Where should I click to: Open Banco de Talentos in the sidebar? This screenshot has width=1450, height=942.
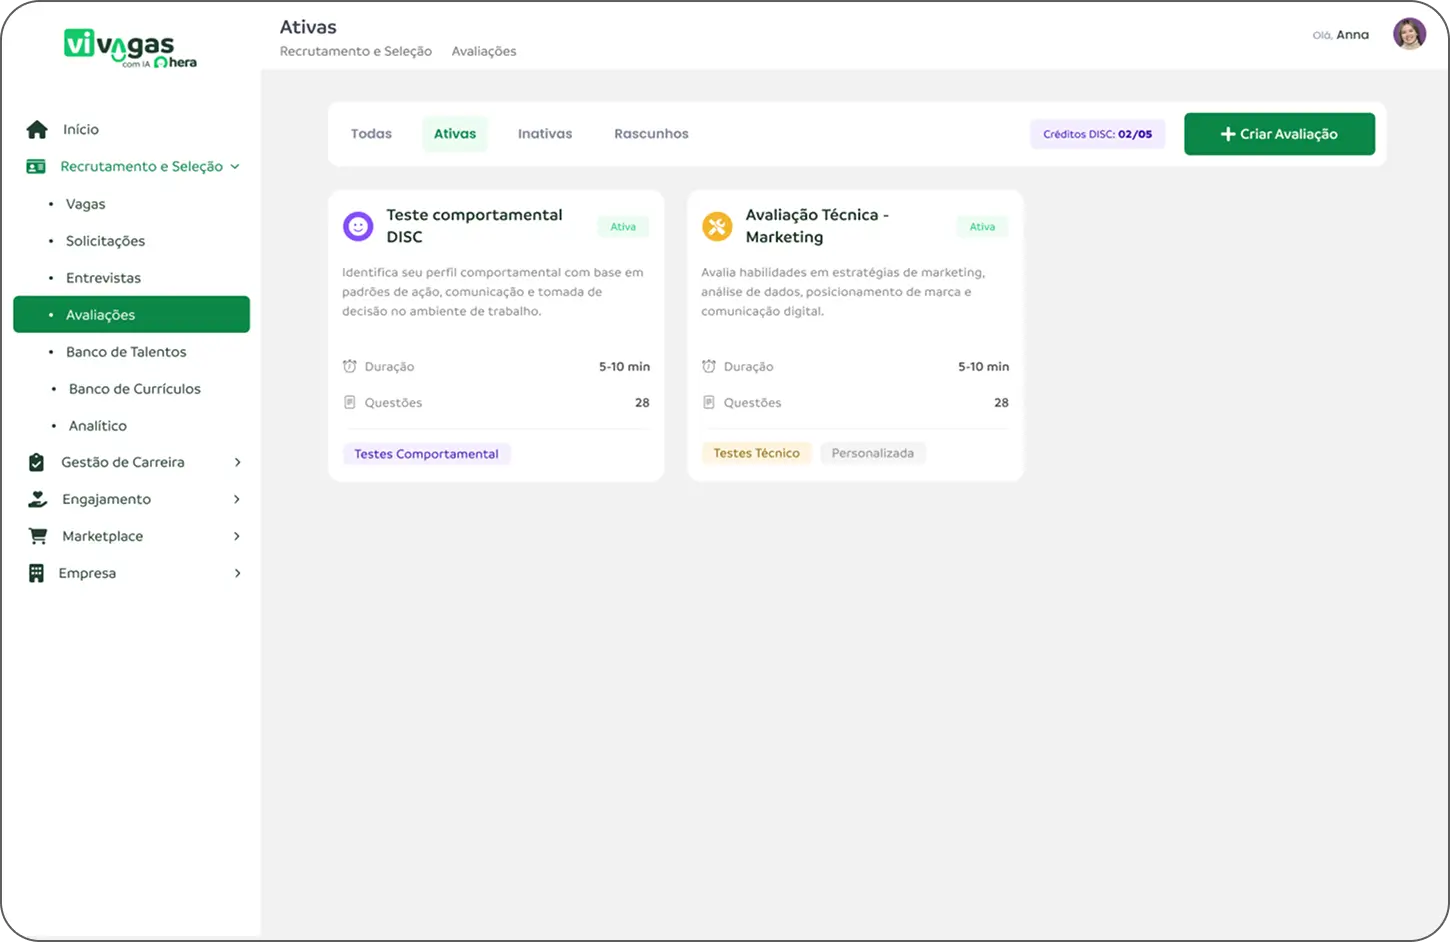(126, 352)
